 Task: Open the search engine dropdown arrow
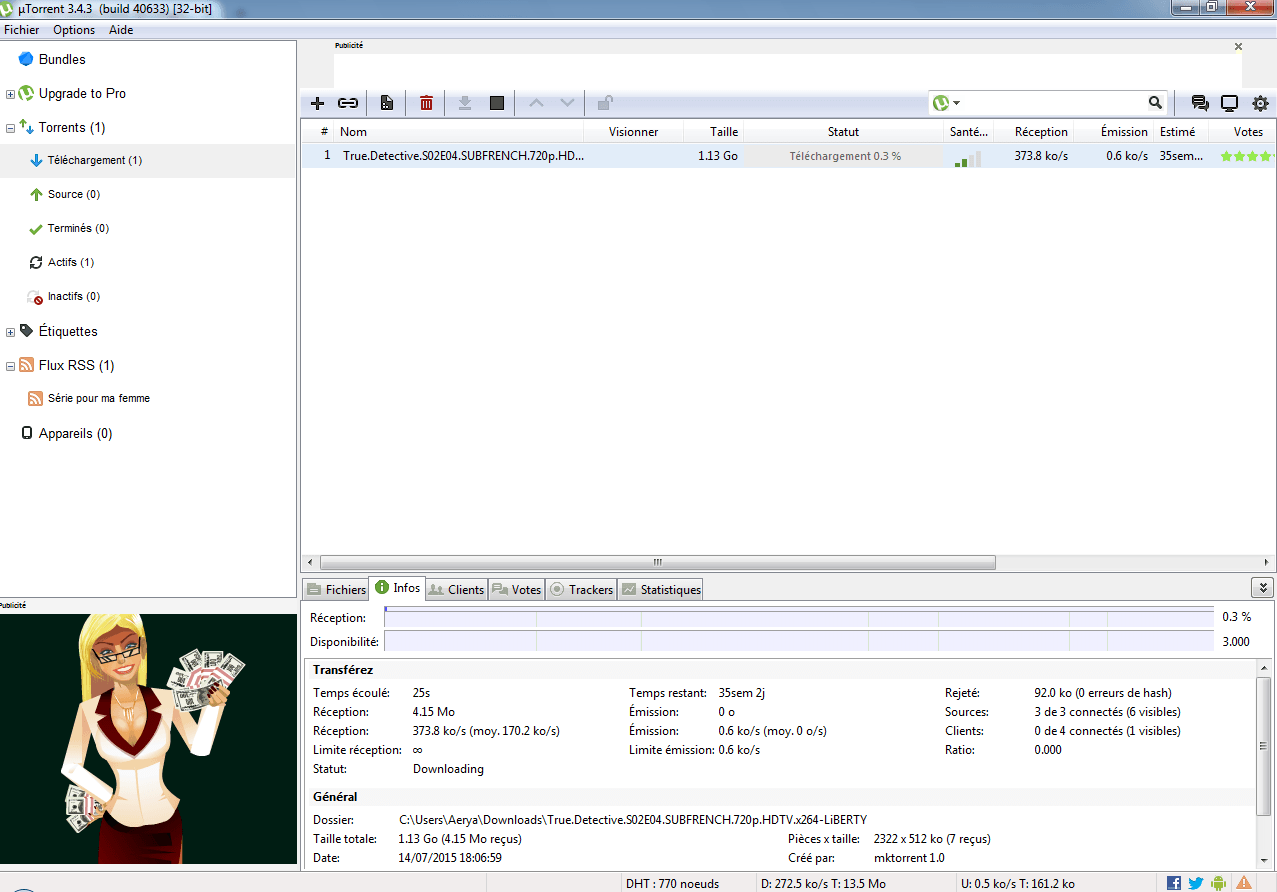point(957,103)
